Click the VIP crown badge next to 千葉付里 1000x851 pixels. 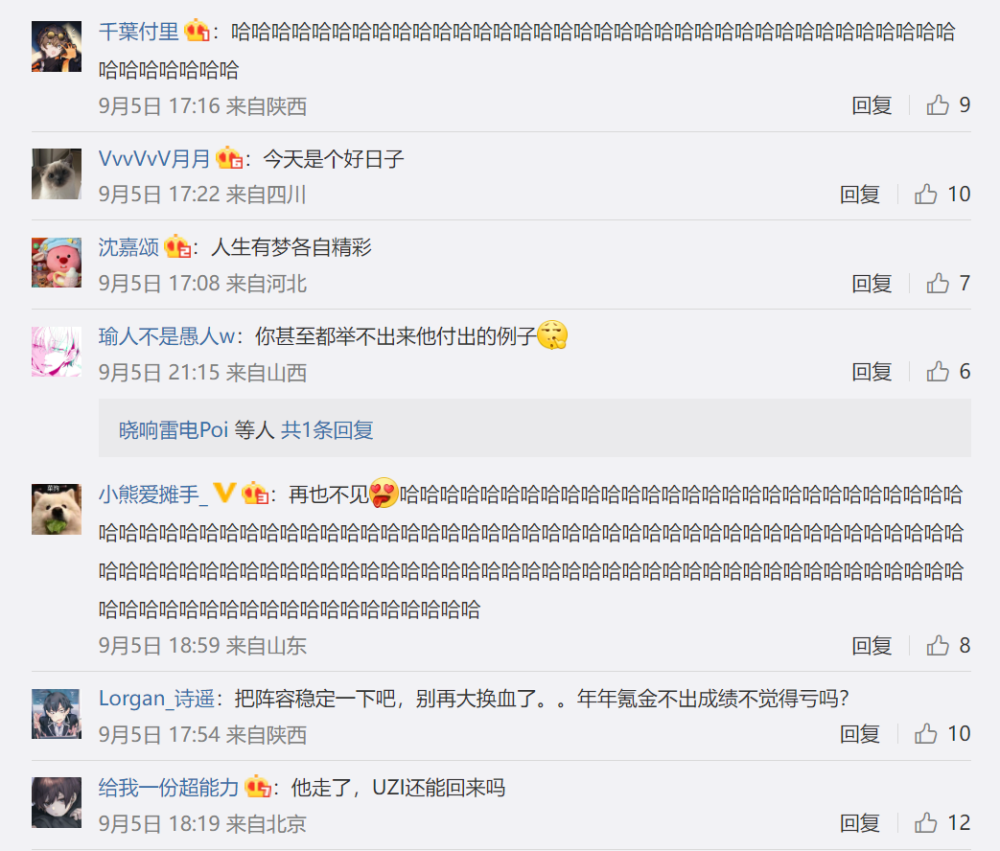pos(197,31)
